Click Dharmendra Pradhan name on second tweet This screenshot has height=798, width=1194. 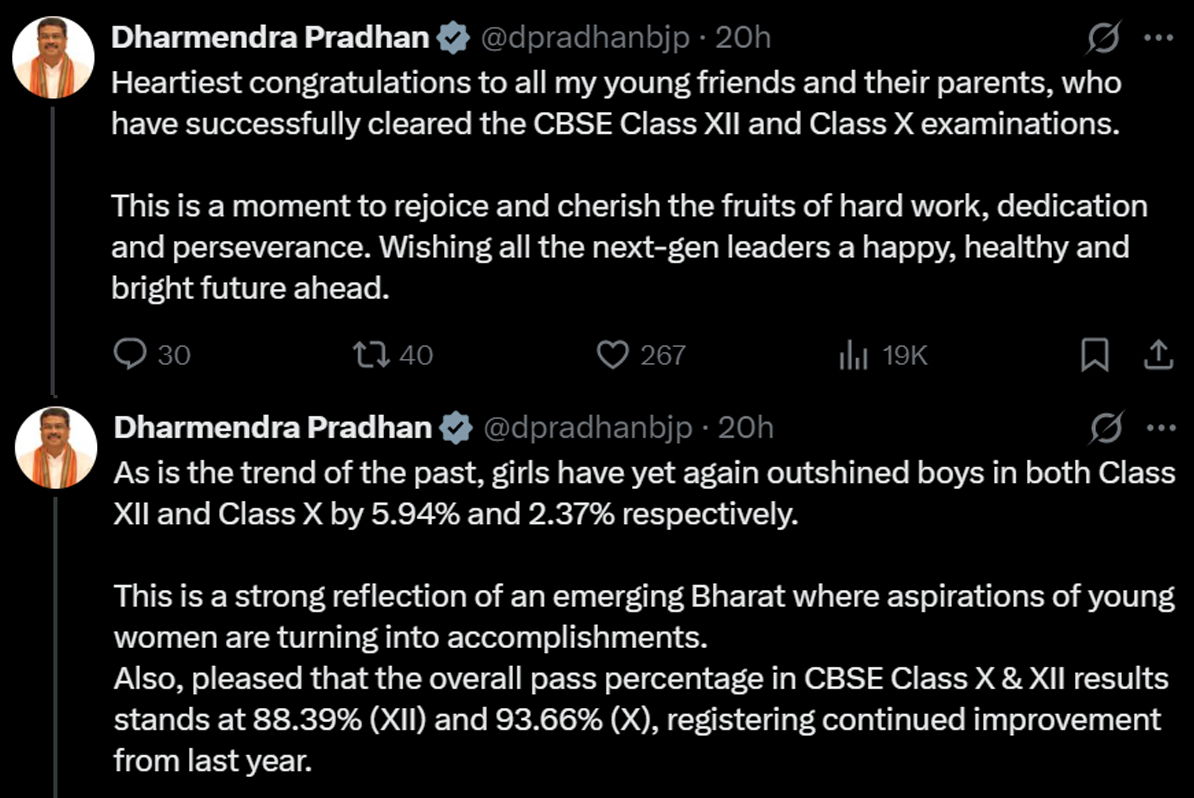(x=273, y=429)
